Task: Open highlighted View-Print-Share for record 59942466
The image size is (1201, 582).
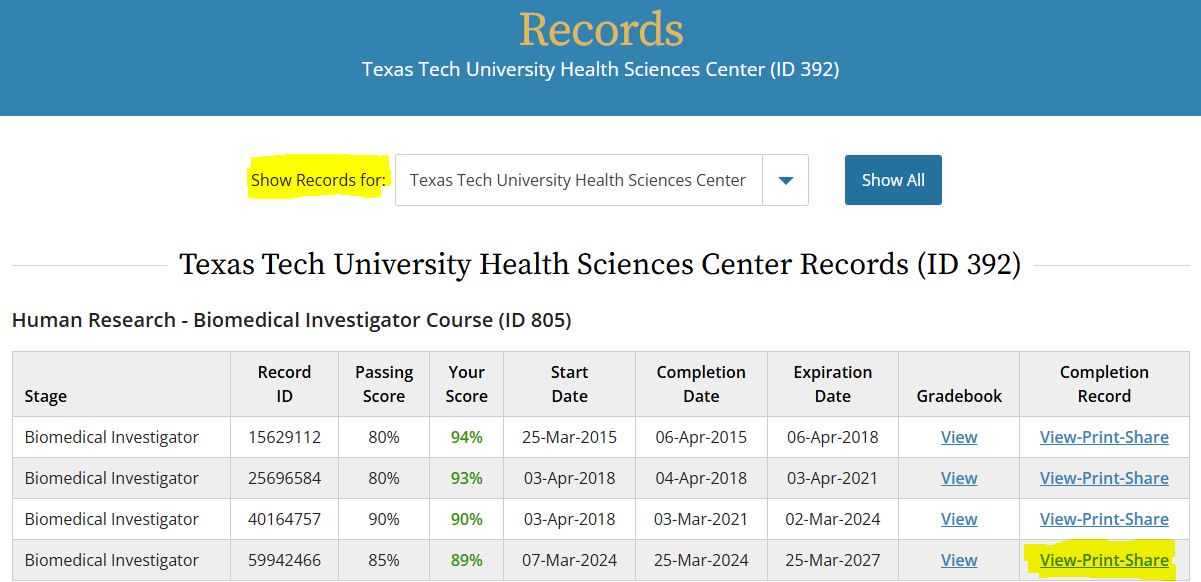Action: point(1104,560)
